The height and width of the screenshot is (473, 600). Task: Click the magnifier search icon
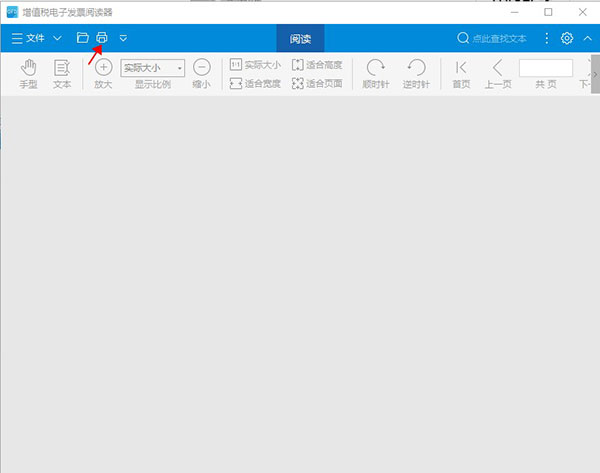point(463,38)
